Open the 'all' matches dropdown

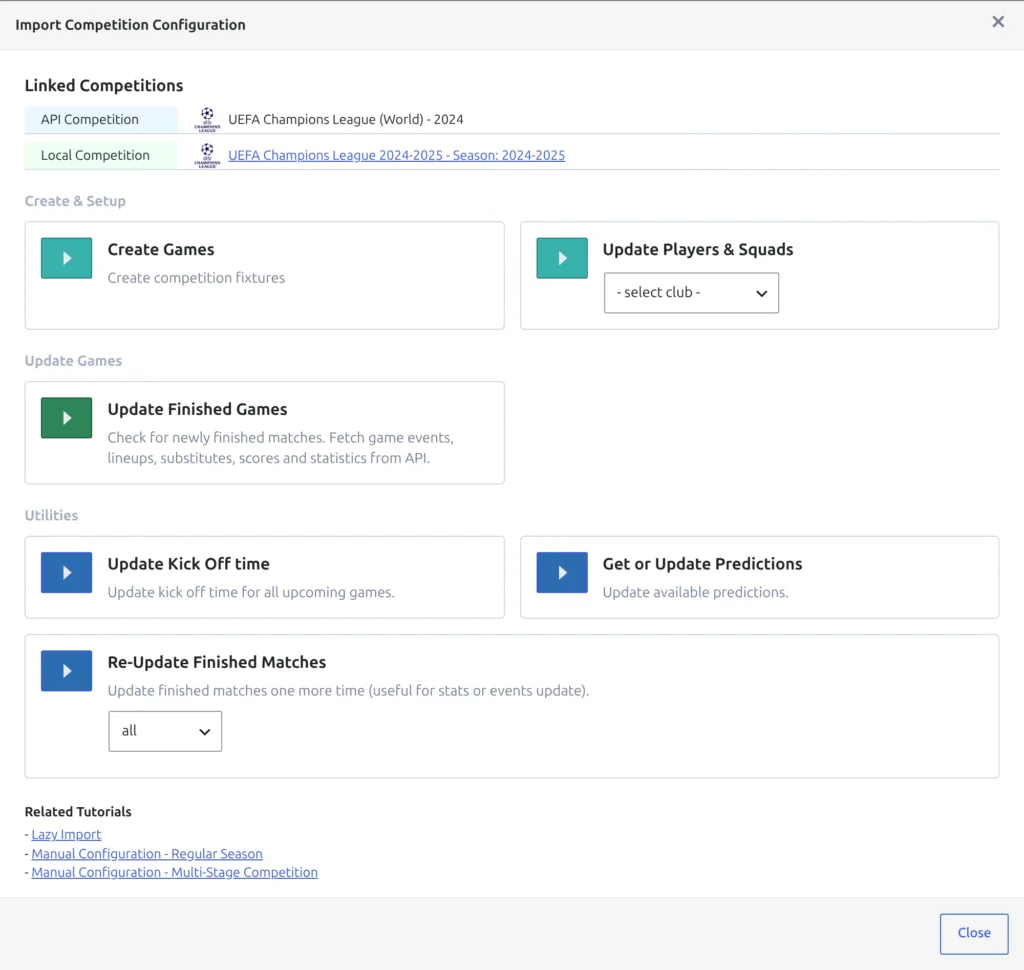165,731
